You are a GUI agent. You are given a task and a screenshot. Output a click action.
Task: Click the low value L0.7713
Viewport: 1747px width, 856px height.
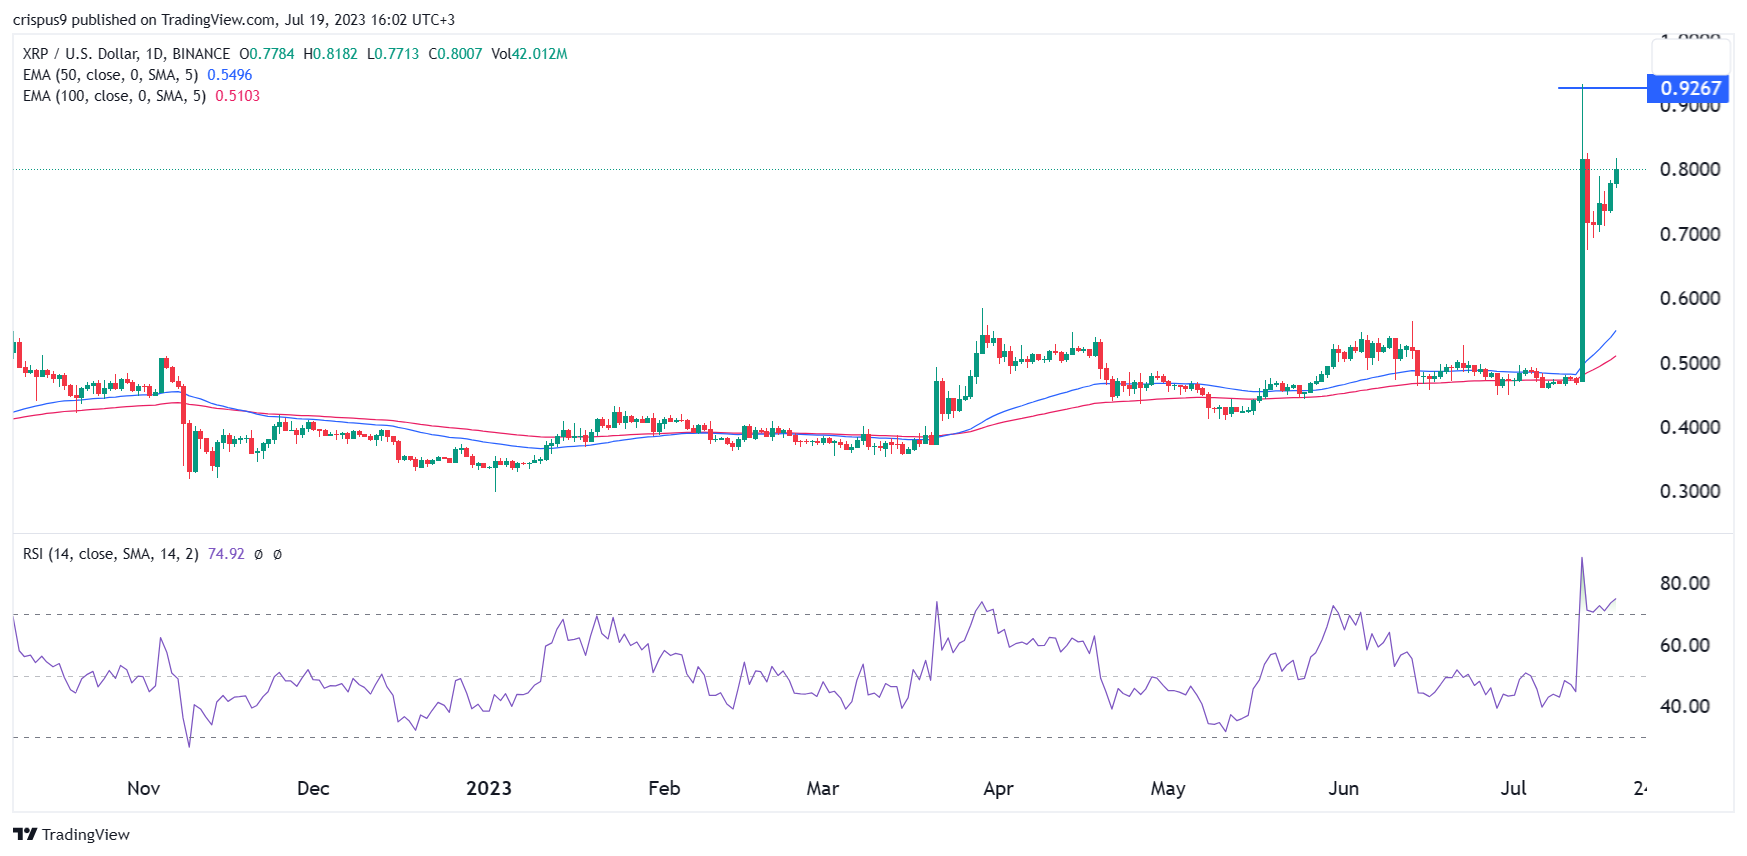pyautogui.click(x=393, y=54)
